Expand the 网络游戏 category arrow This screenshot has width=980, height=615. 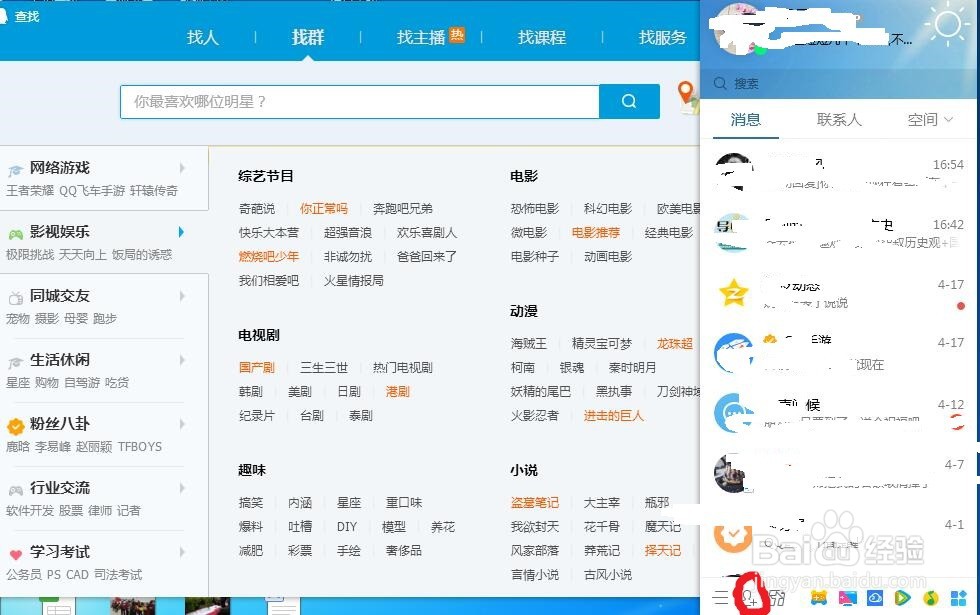pyautogui.click(x=182, y=168)
